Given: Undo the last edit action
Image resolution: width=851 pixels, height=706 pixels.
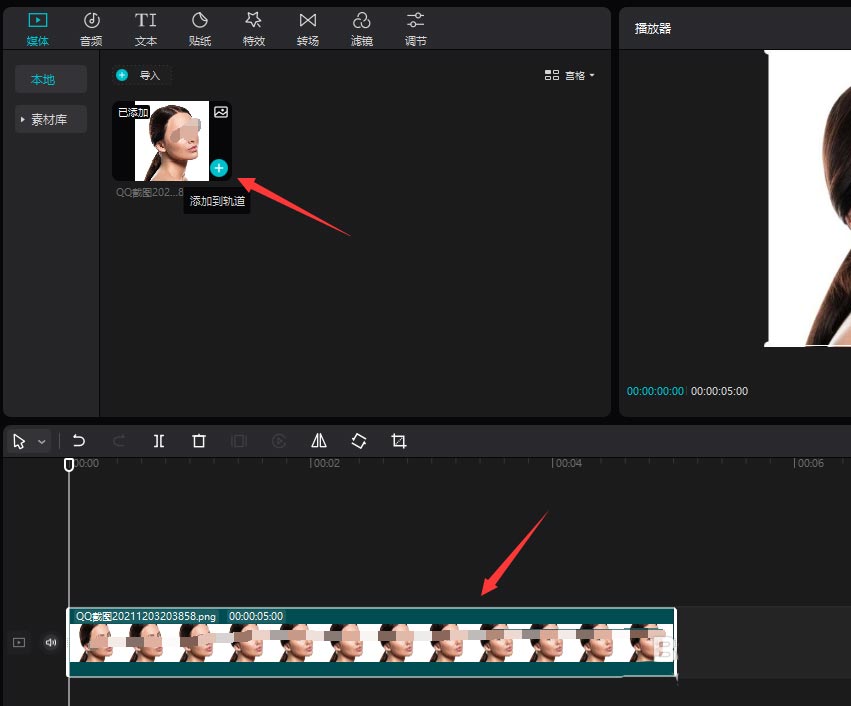Looking at the screenshot, I should [x=79, y=441].
